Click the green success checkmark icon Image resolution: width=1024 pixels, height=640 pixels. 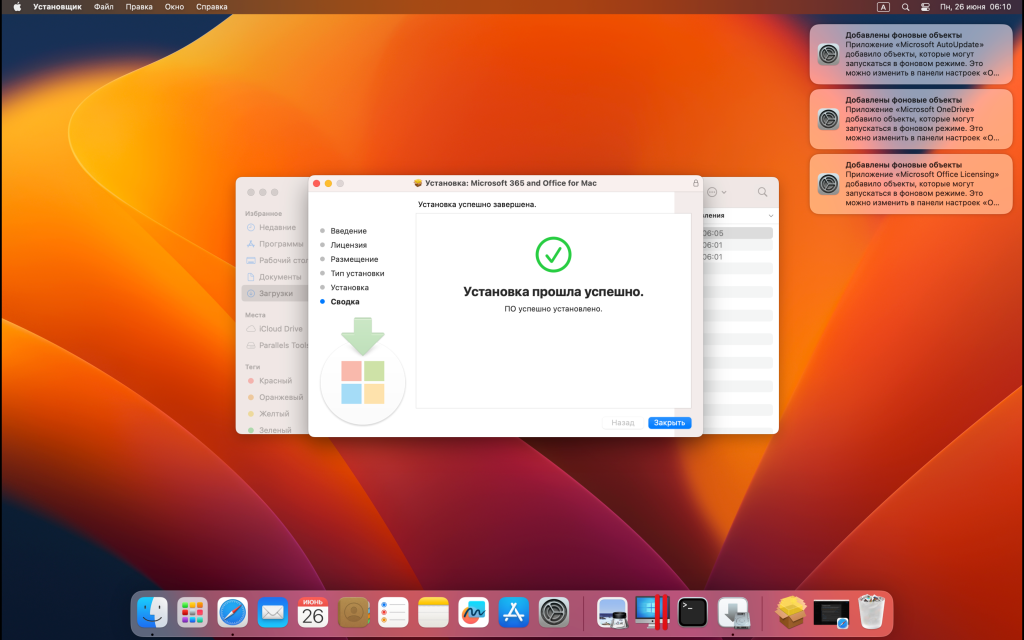tap(553, 255)
